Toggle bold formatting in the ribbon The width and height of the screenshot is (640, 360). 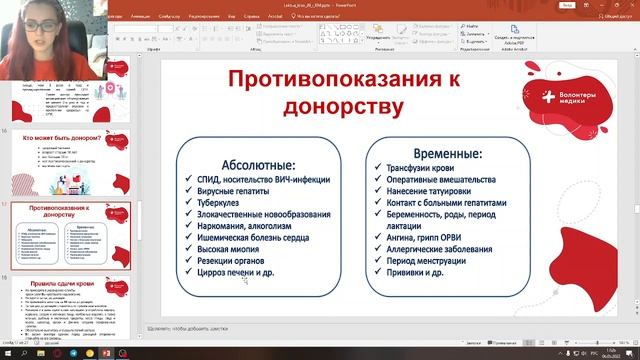pyautogui.click(x=118, y=39)
